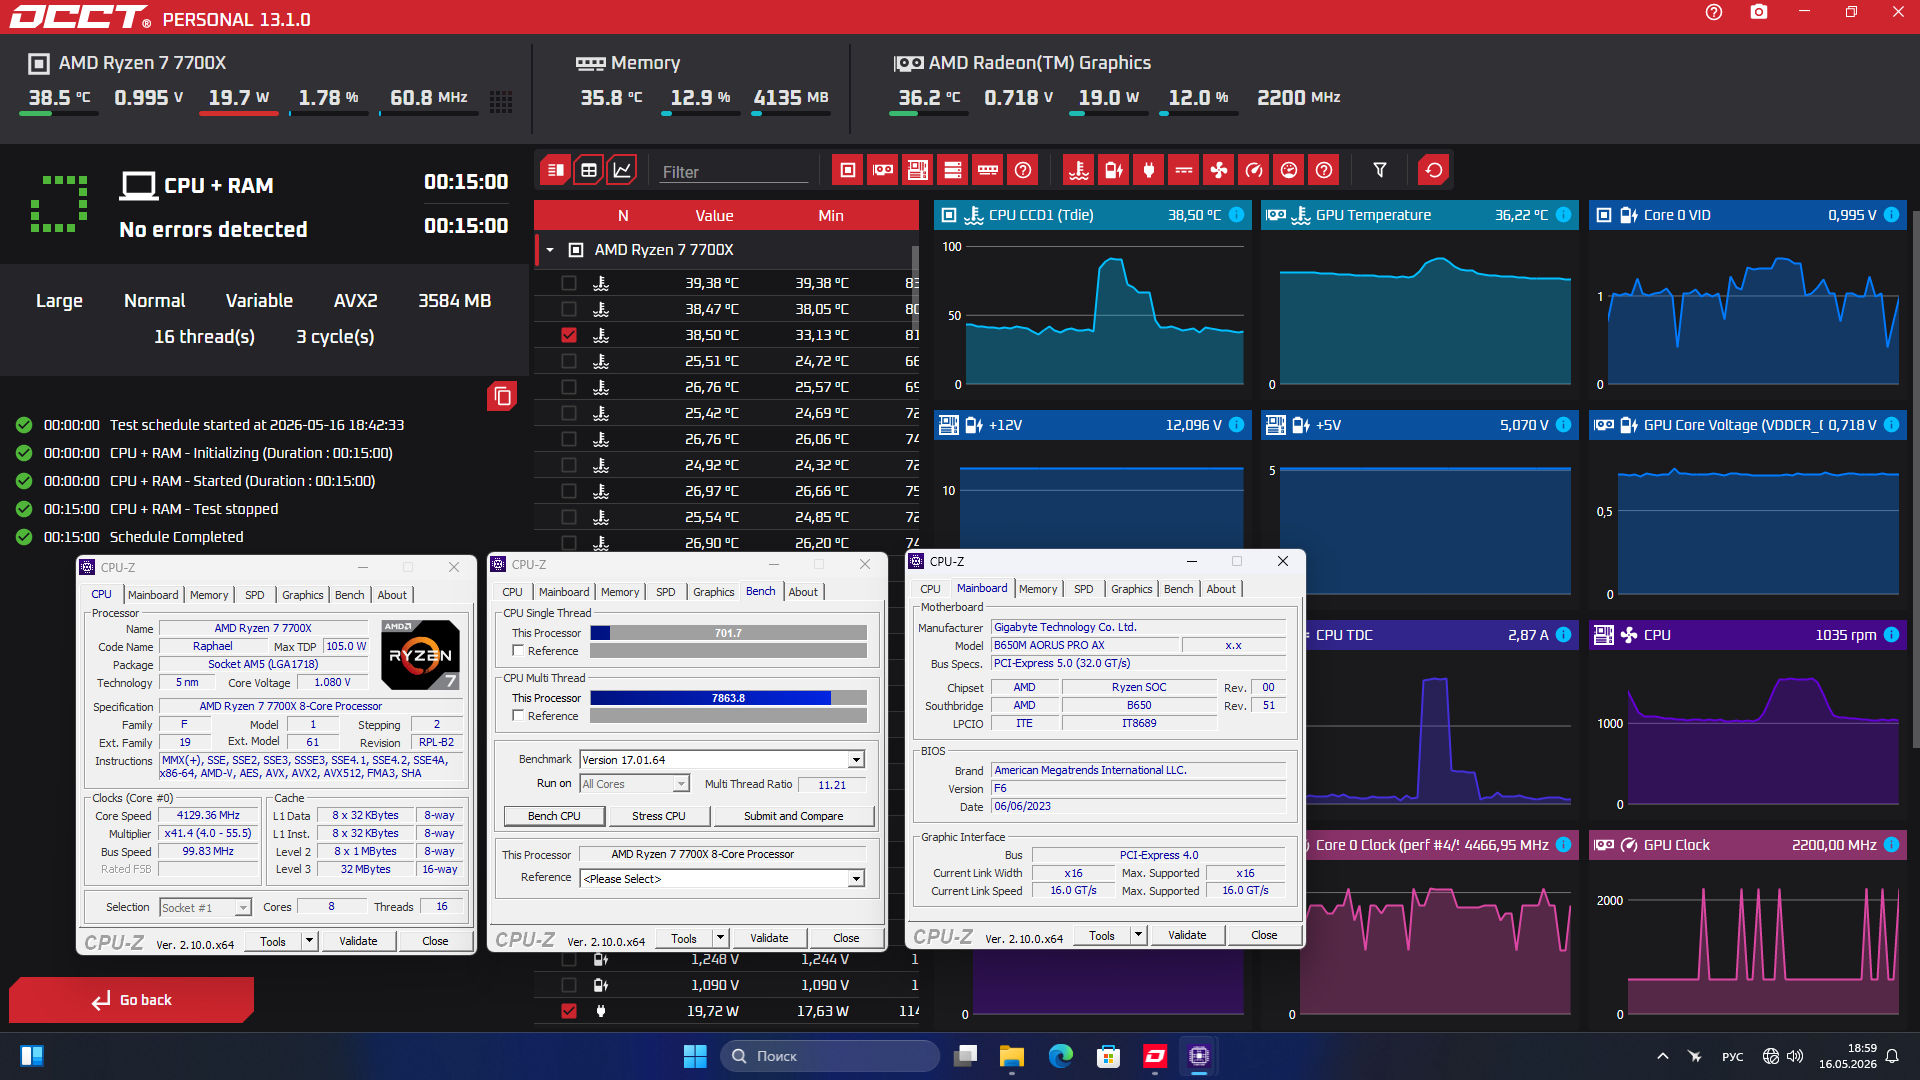Viewport: 1920px width, 1080px height.
Task: Open OCCT help in the title bar
Action: tap(1714, 12)
